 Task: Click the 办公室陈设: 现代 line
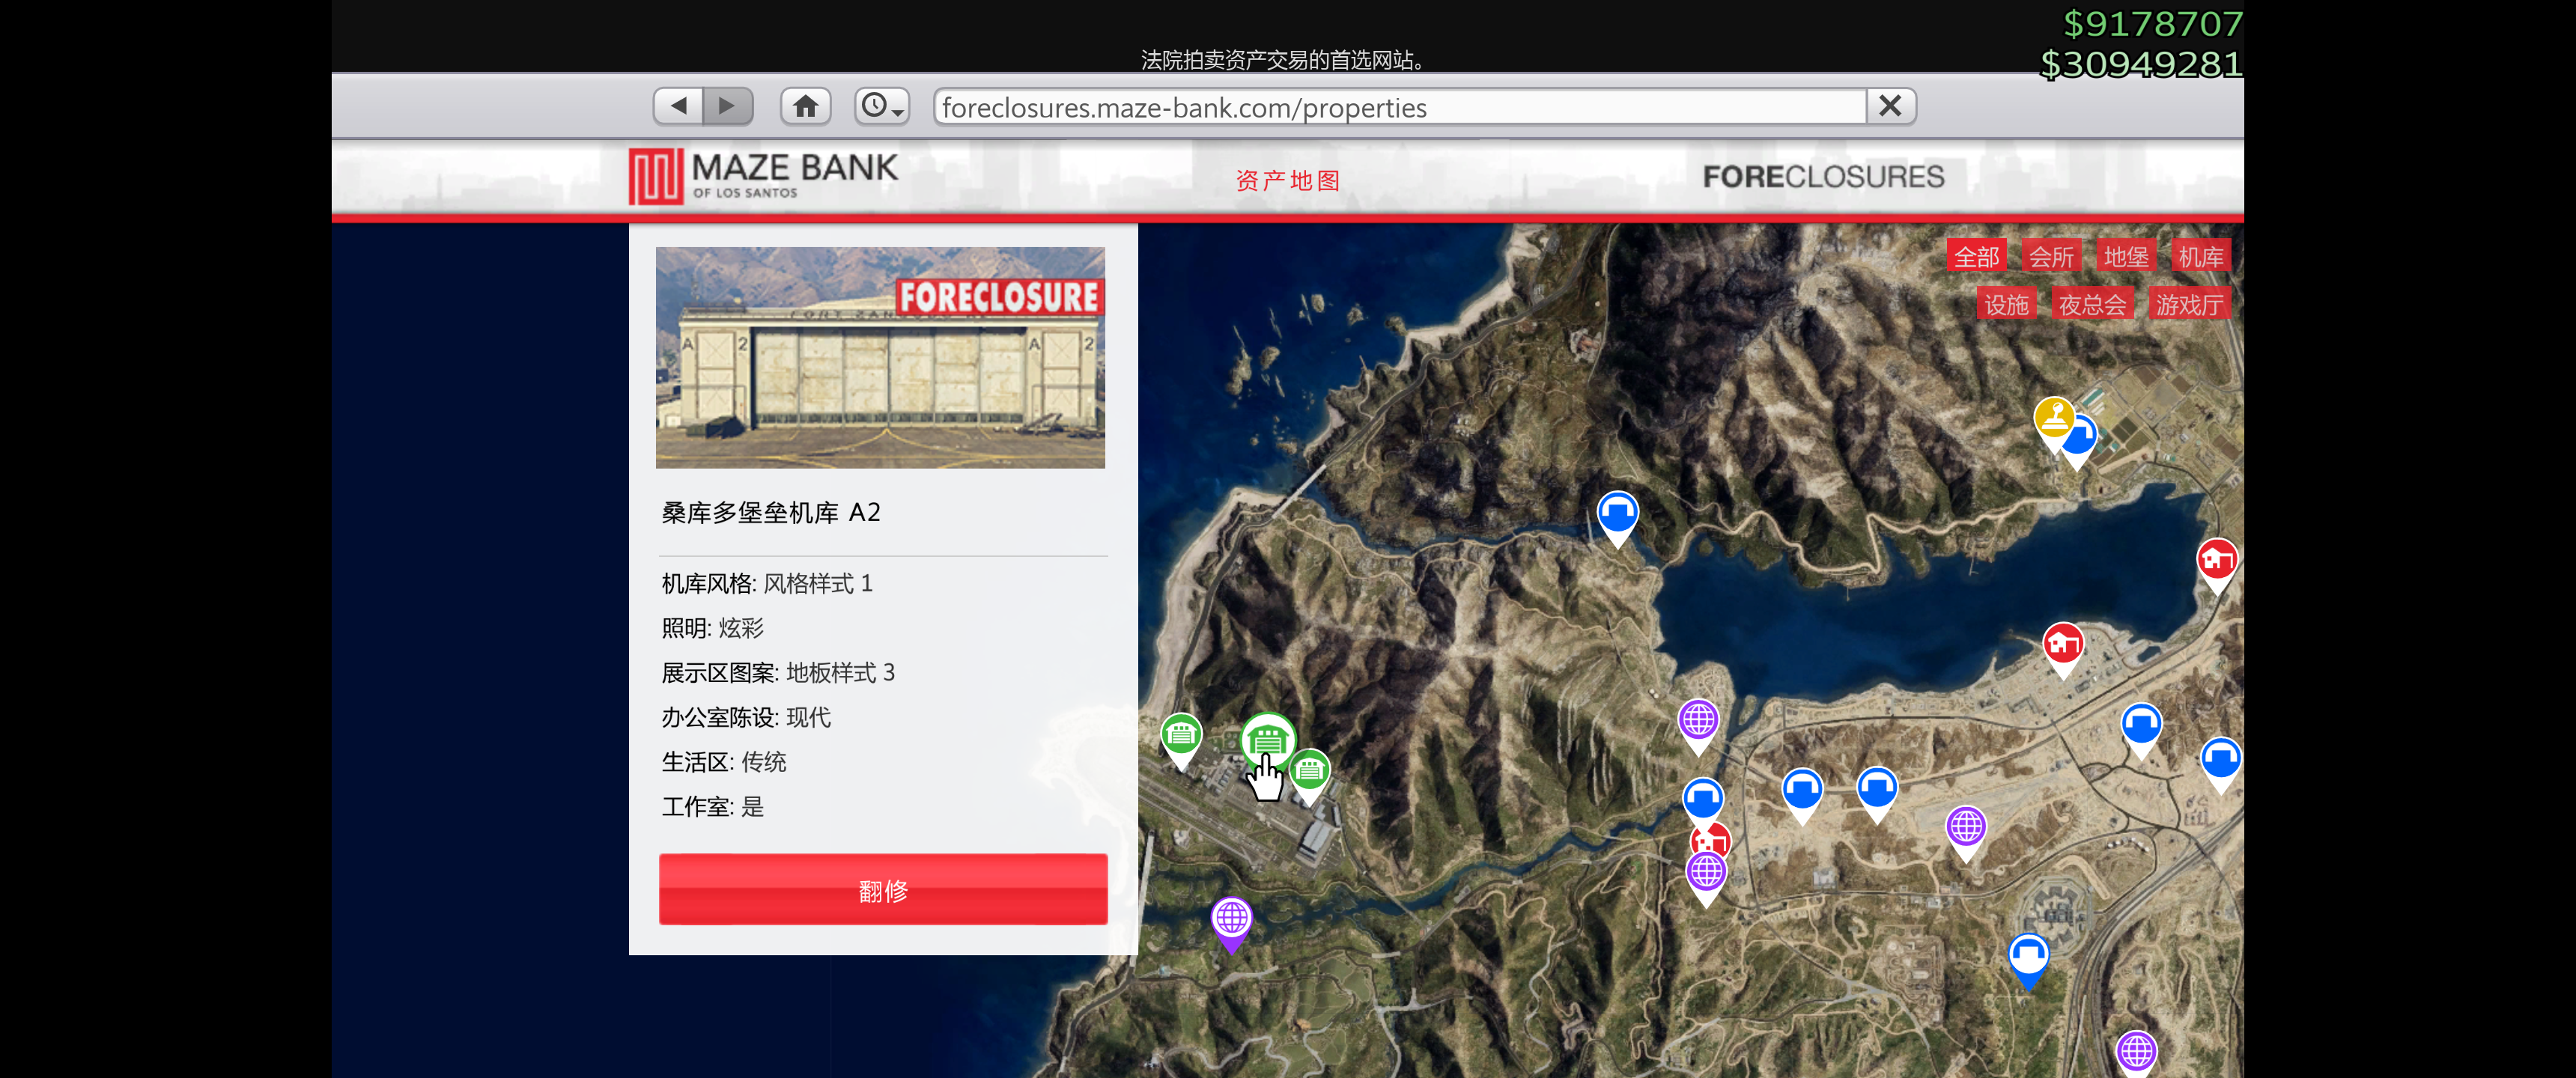(x=746, y=717)
